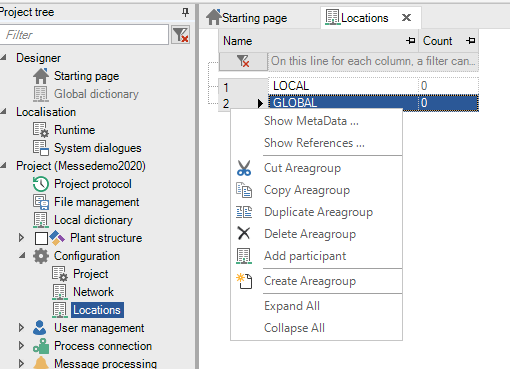Expand the Plant structure node
Image resolution: width=511 pixels, height=370 pixels.
tap(21, 238)
